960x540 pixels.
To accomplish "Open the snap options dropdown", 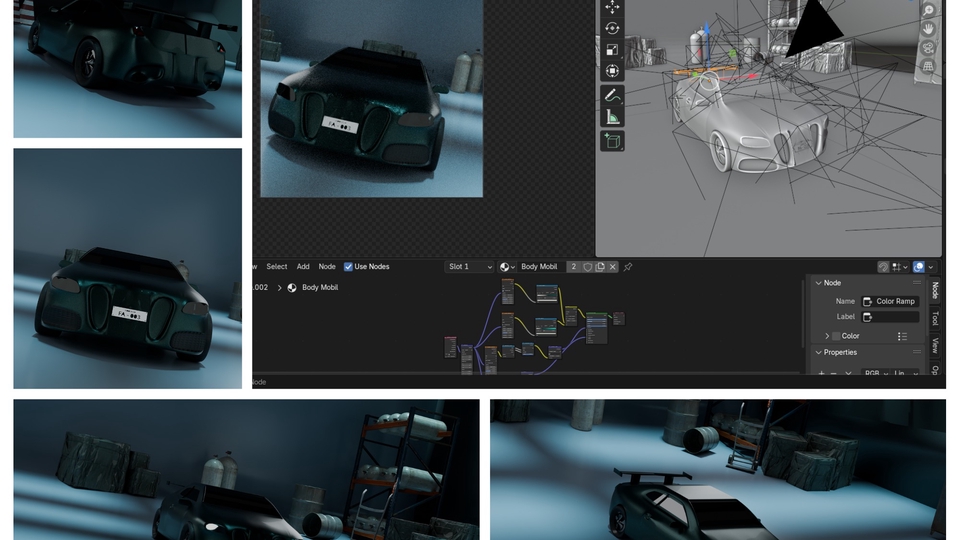I will pyautogui.click(x=899, y=267).
